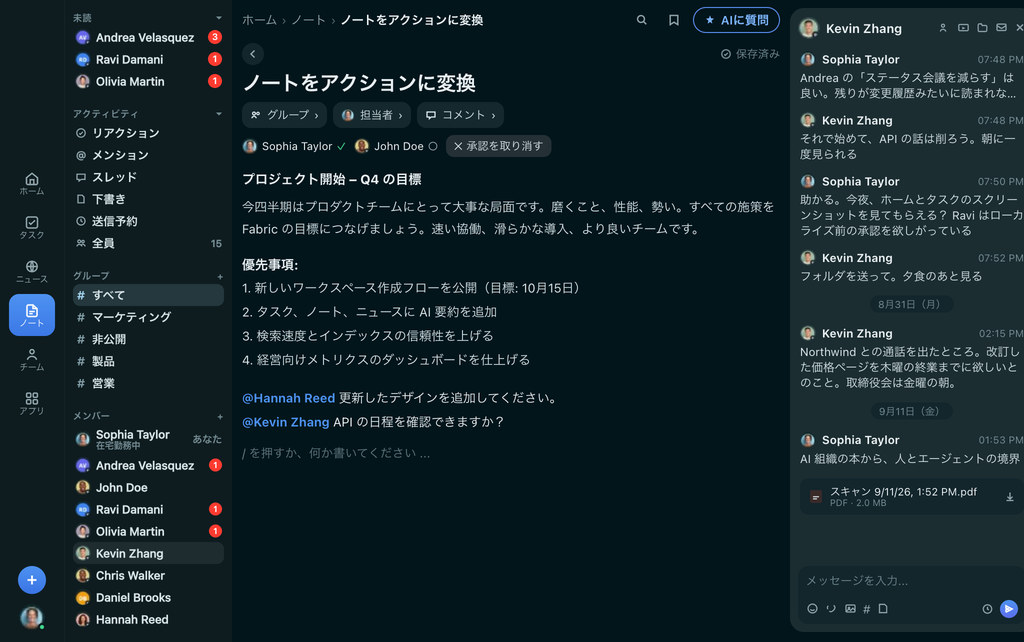Screen dimensions: 1024x642
Task: Send the message with blue send button
Action: (x=1008, y=609)
